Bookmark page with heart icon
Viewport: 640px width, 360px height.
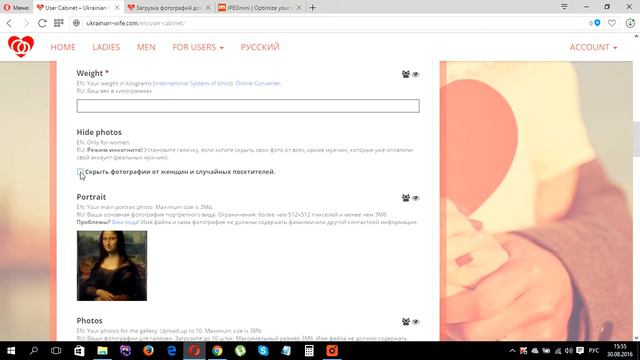pos(612,23)
